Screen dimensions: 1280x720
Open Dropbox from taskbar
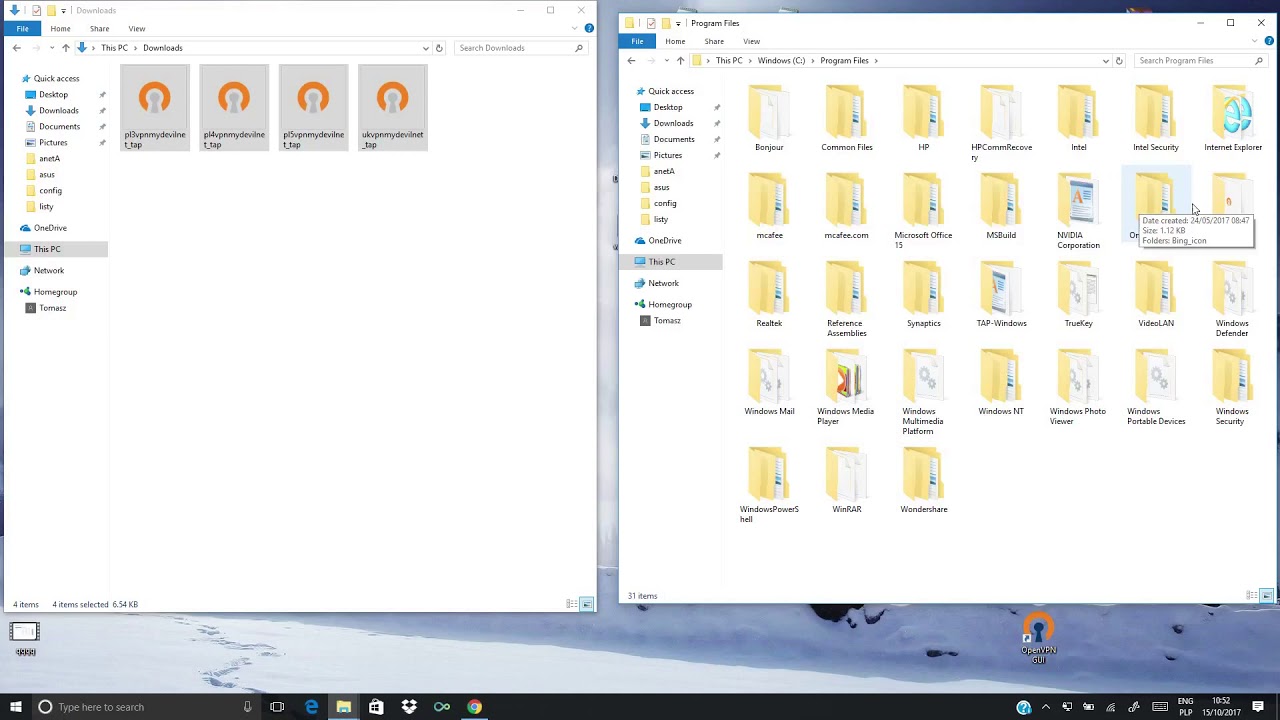tap(409, 707)
